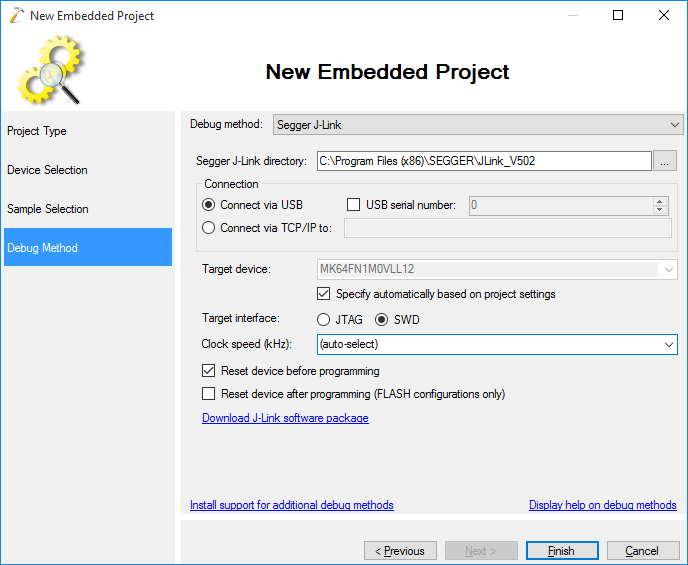Click the Previous button
This screenshot has height=565, width=688.
pyautogui.click(x=400, y=551)
